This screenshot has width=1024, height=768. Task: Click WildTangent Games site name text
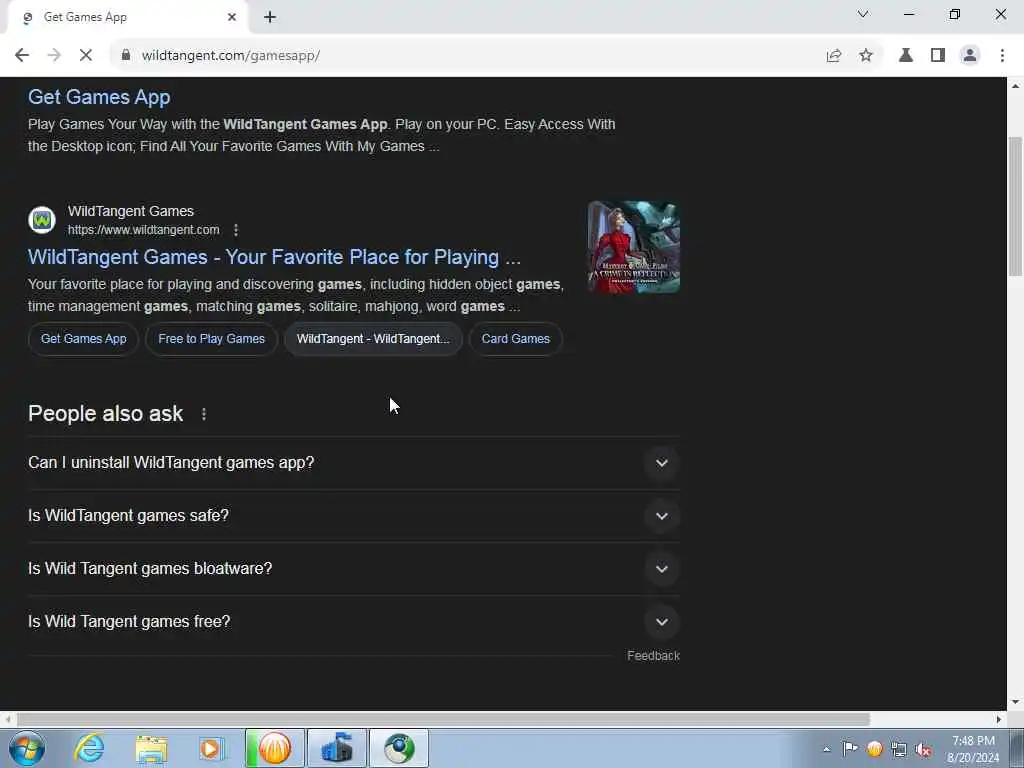(131, 211)
